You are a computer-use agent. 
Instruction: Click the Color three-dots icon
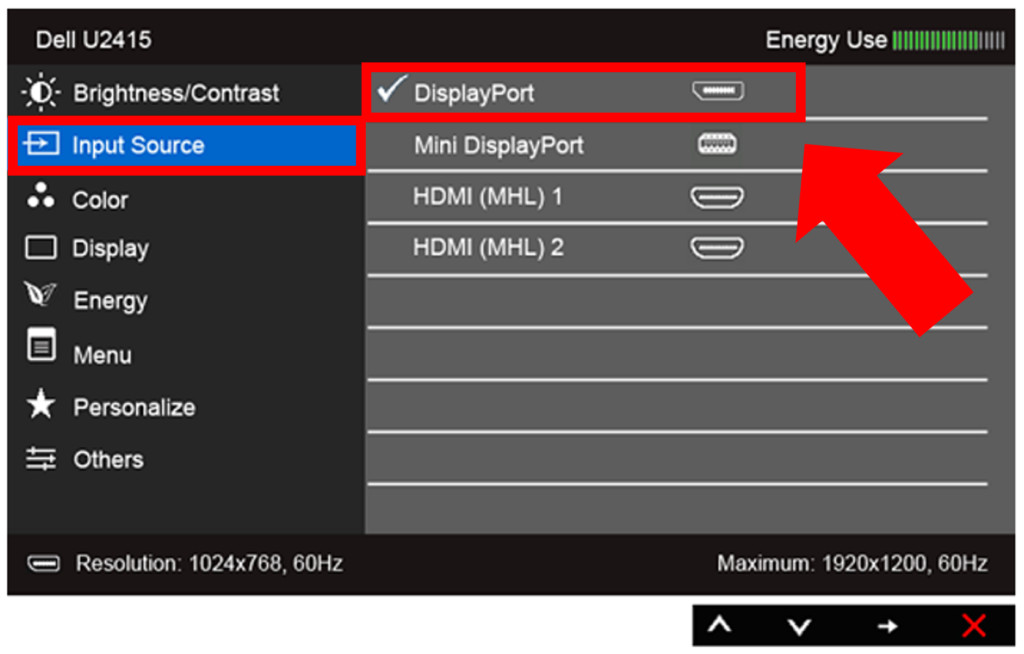(x=40, y=195)
